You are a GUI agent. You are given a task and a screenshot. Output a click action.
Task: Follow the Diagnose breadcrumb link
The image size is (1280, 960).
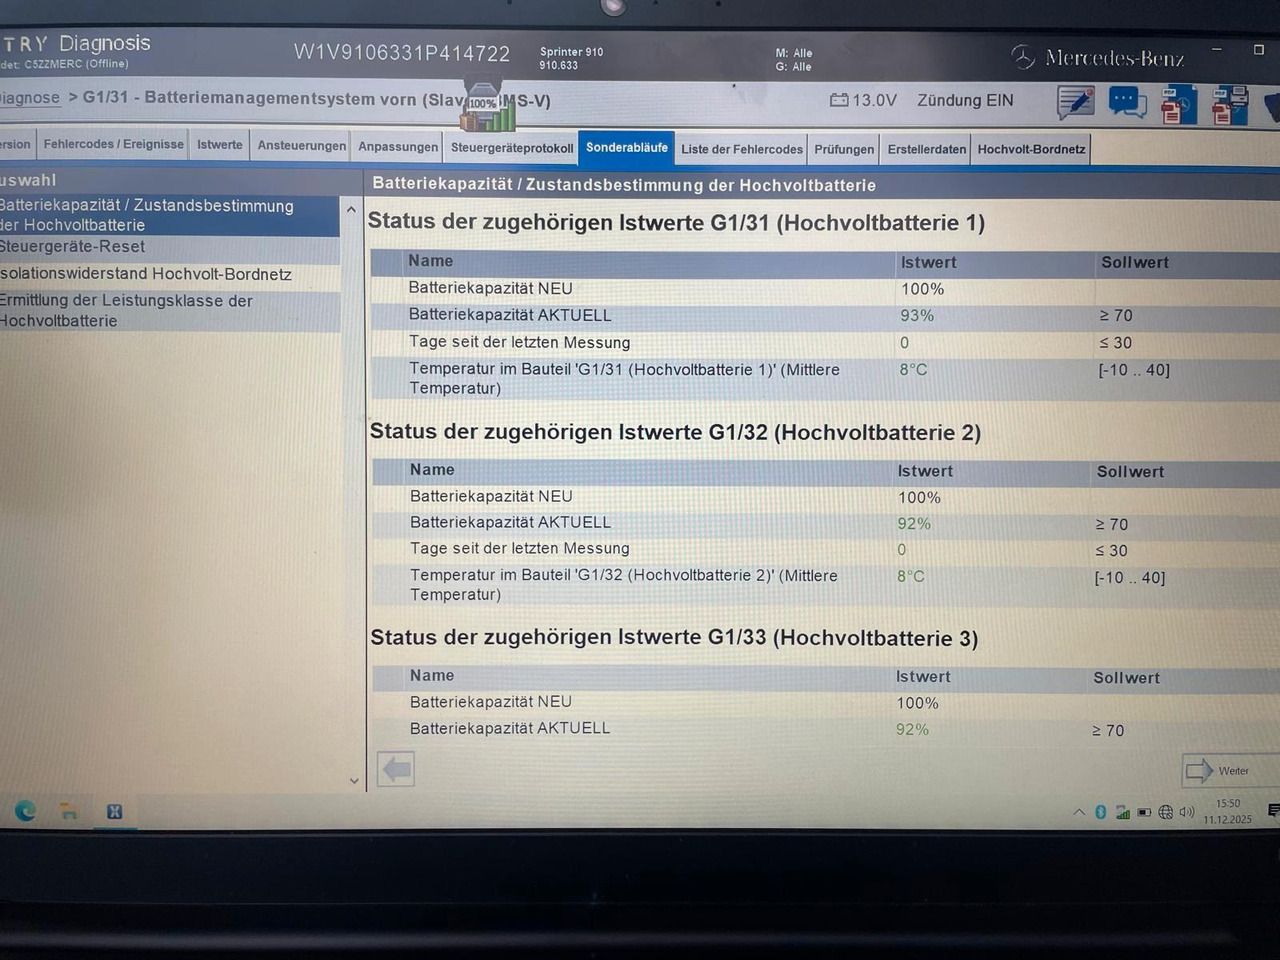(30, 98)
